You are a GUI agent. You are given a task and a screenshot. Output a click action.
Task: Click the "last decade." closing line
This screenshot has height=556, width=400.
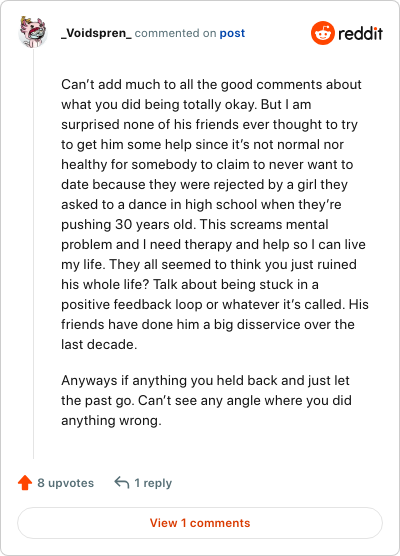(99, 344)
